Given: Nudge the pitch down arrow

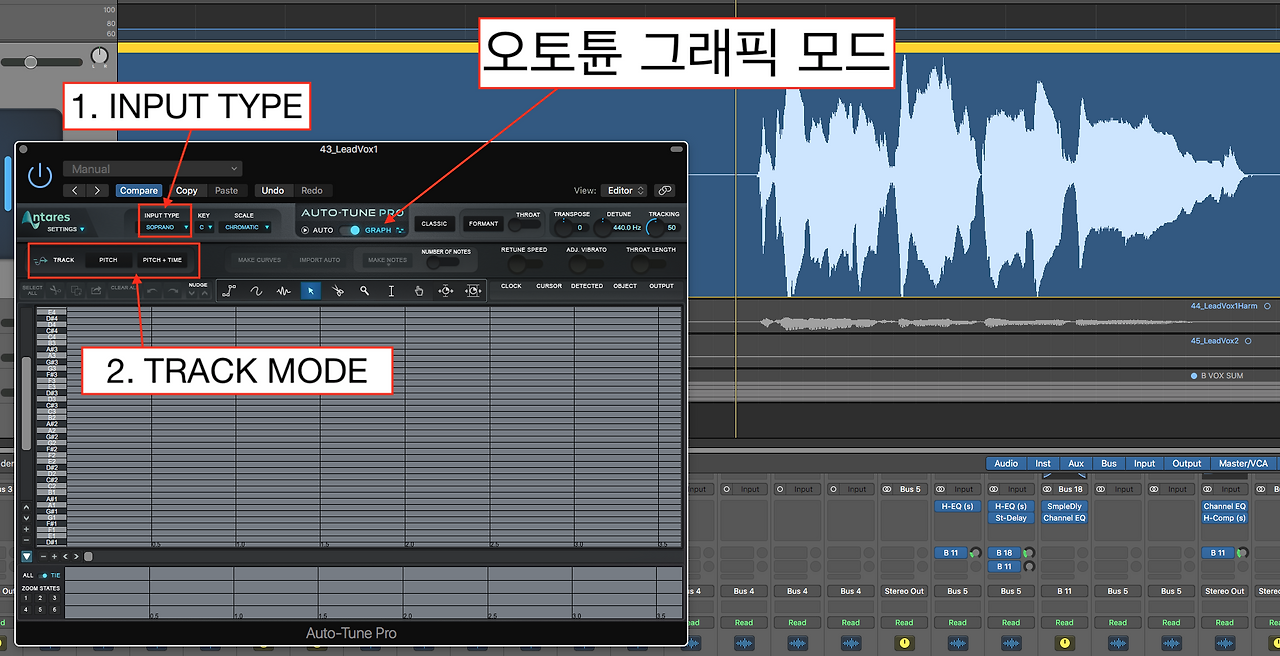Looking at the screenshot, I should click(x=192, y=294).
